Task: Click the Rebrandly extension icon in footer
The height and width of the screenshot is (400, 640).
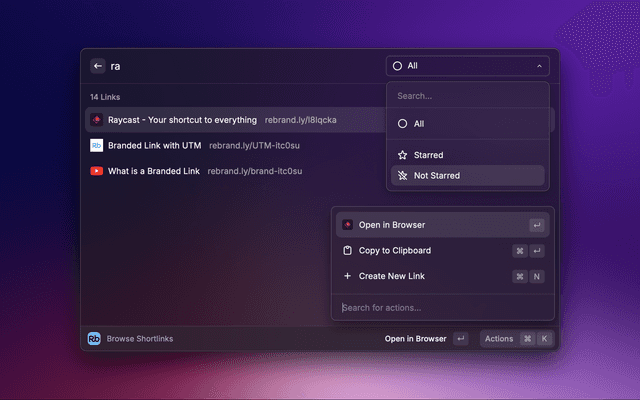Action: point(94,339)
